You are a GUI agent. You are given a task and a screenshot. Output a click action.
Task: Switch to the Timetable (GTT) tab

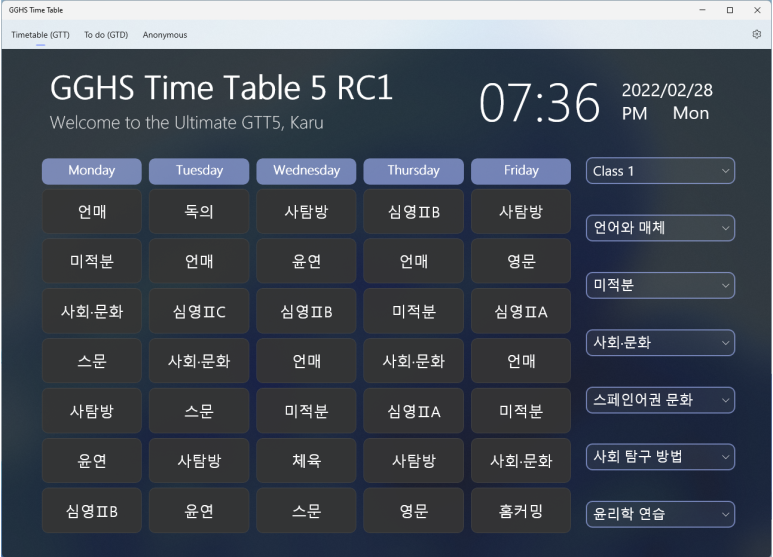[x=40, y=35]
